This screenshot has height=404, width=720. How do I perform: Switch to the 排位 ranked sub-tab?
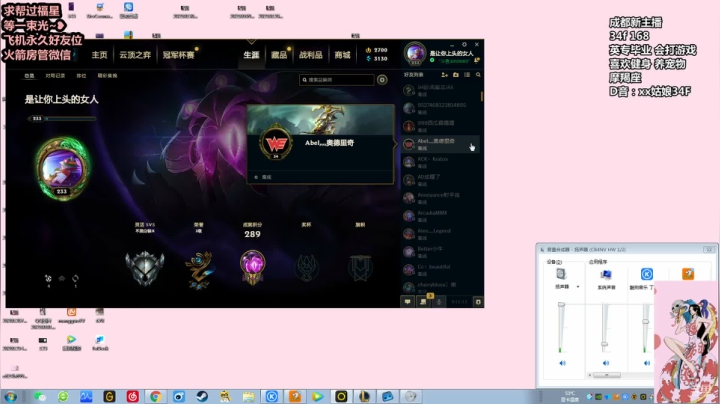coord(81,76)
